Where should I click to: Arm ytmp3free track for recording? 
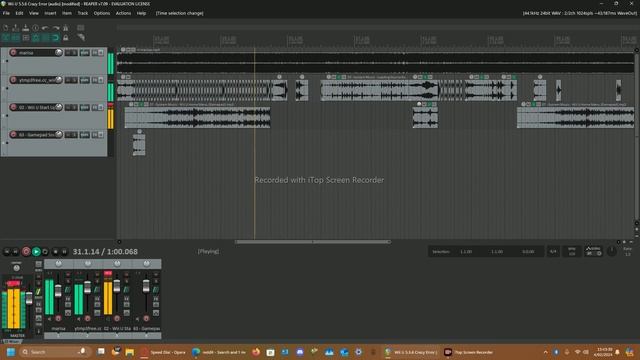point(13,80)
